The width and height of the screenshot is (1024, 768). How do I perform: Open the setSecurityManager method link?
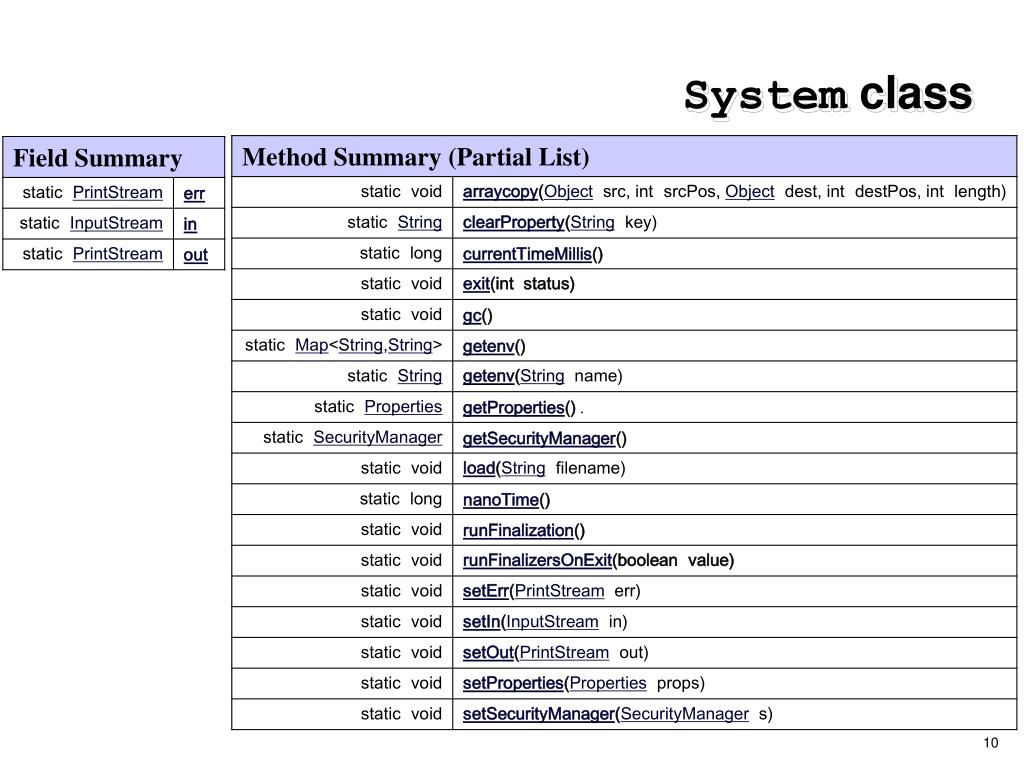pos(539,714)
